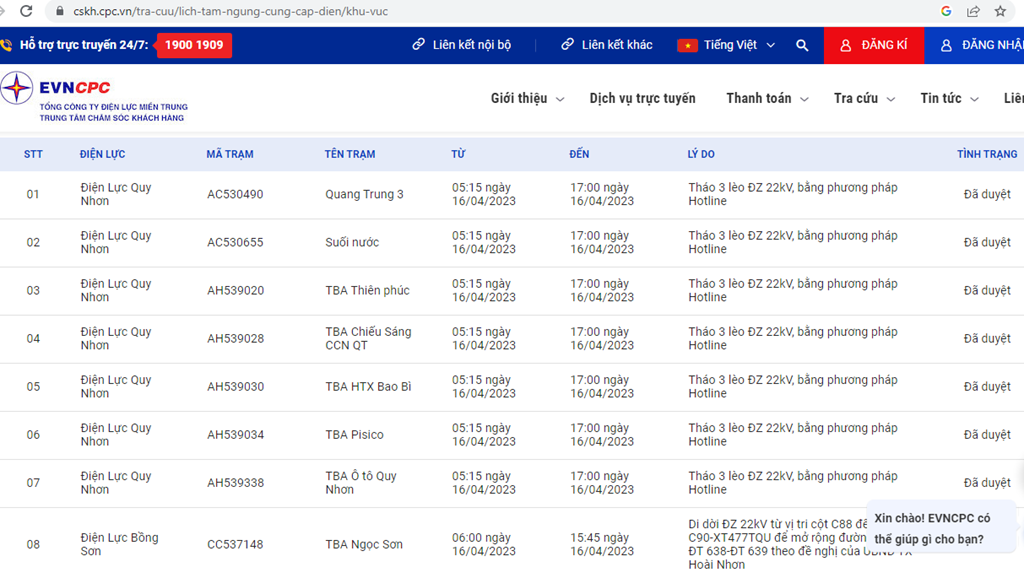The height and width of the screenshot is (578, 1024).
Task: Open the Google icon in address bar
Action: coord(946,11)
